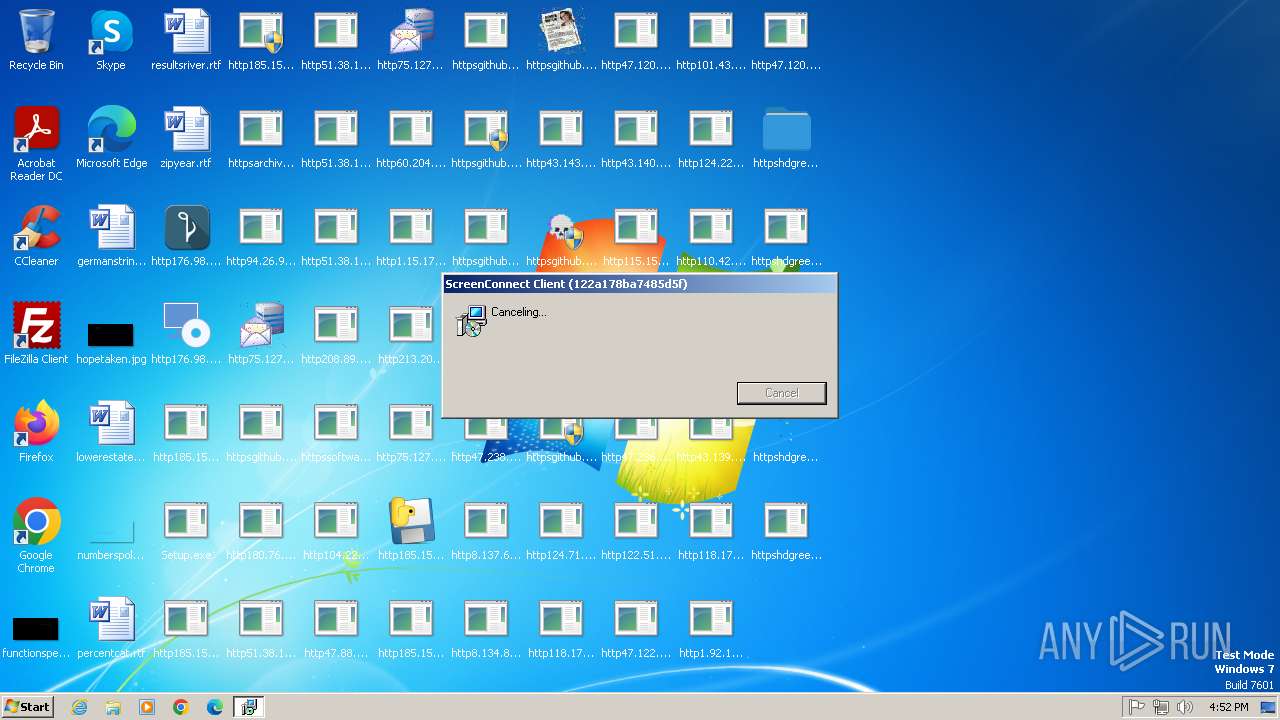Image resolution: width=1280 pixels, height=720 pixels.
Task: Select the http47.122 desktop file
Action: (636, 628)
